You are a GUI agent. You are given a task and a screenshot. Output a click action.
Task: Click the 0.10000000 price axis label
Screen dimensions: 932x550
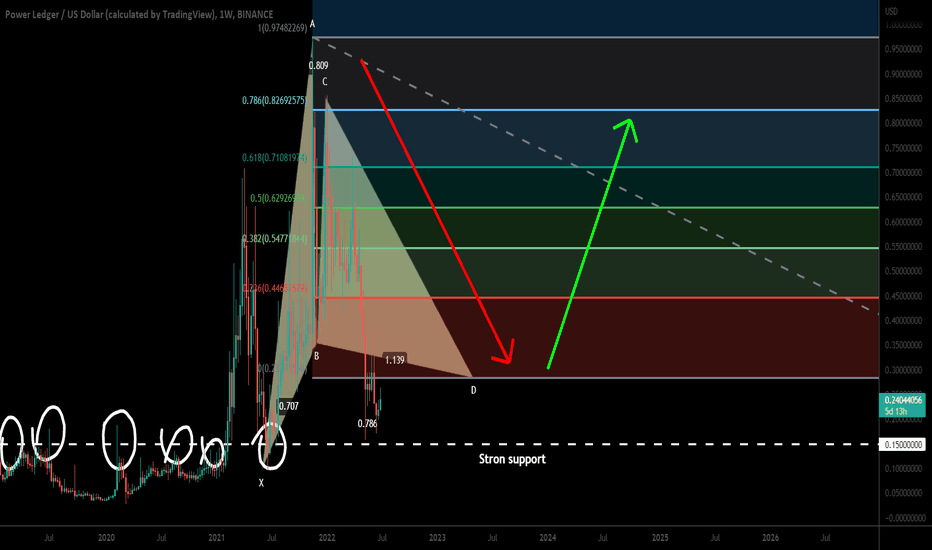(x=903, y=469)
